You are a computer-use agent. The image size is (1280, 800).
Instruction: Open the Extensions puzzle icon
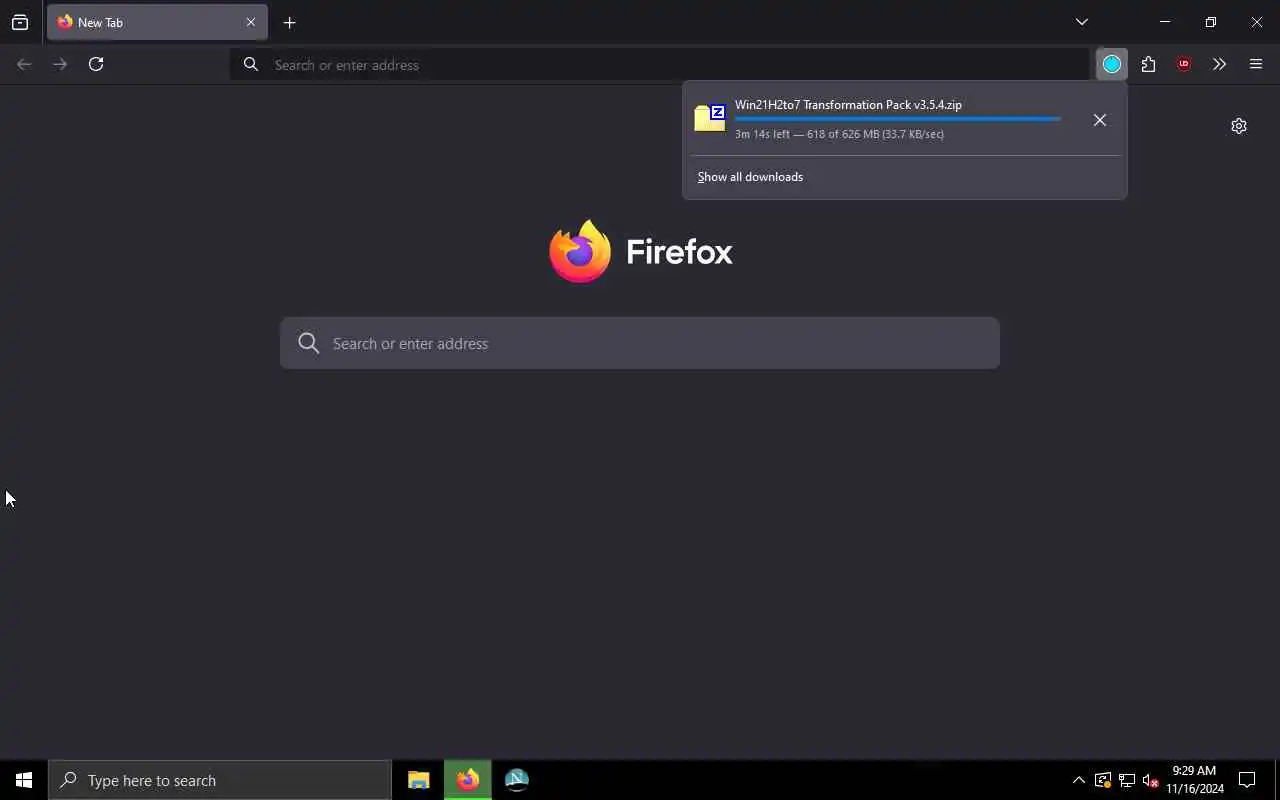click(1148, 64)
